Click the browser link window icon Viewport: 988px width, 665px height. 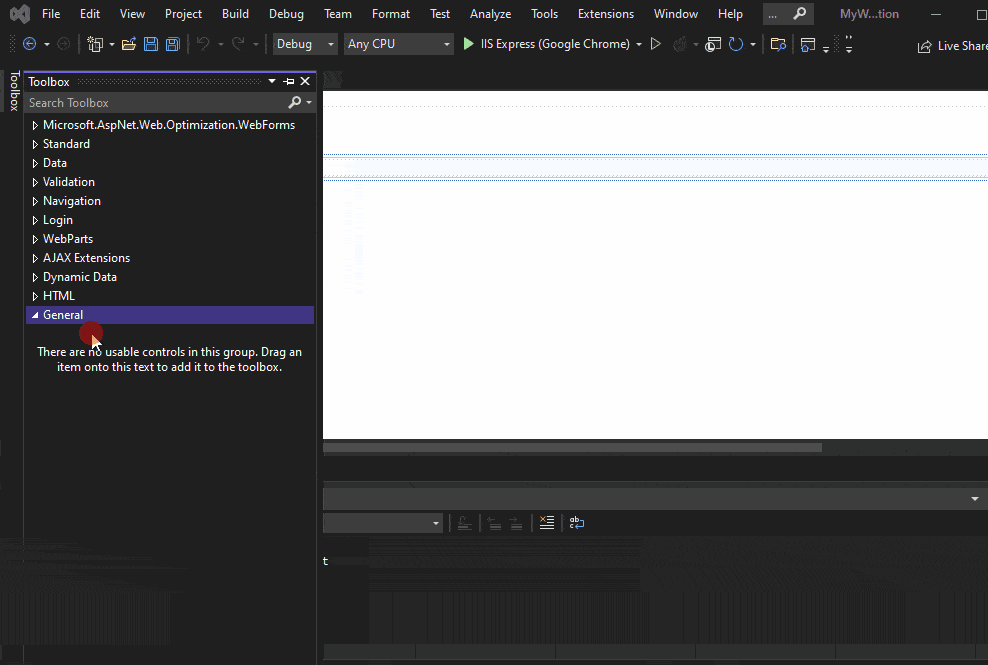click(713, 44)
